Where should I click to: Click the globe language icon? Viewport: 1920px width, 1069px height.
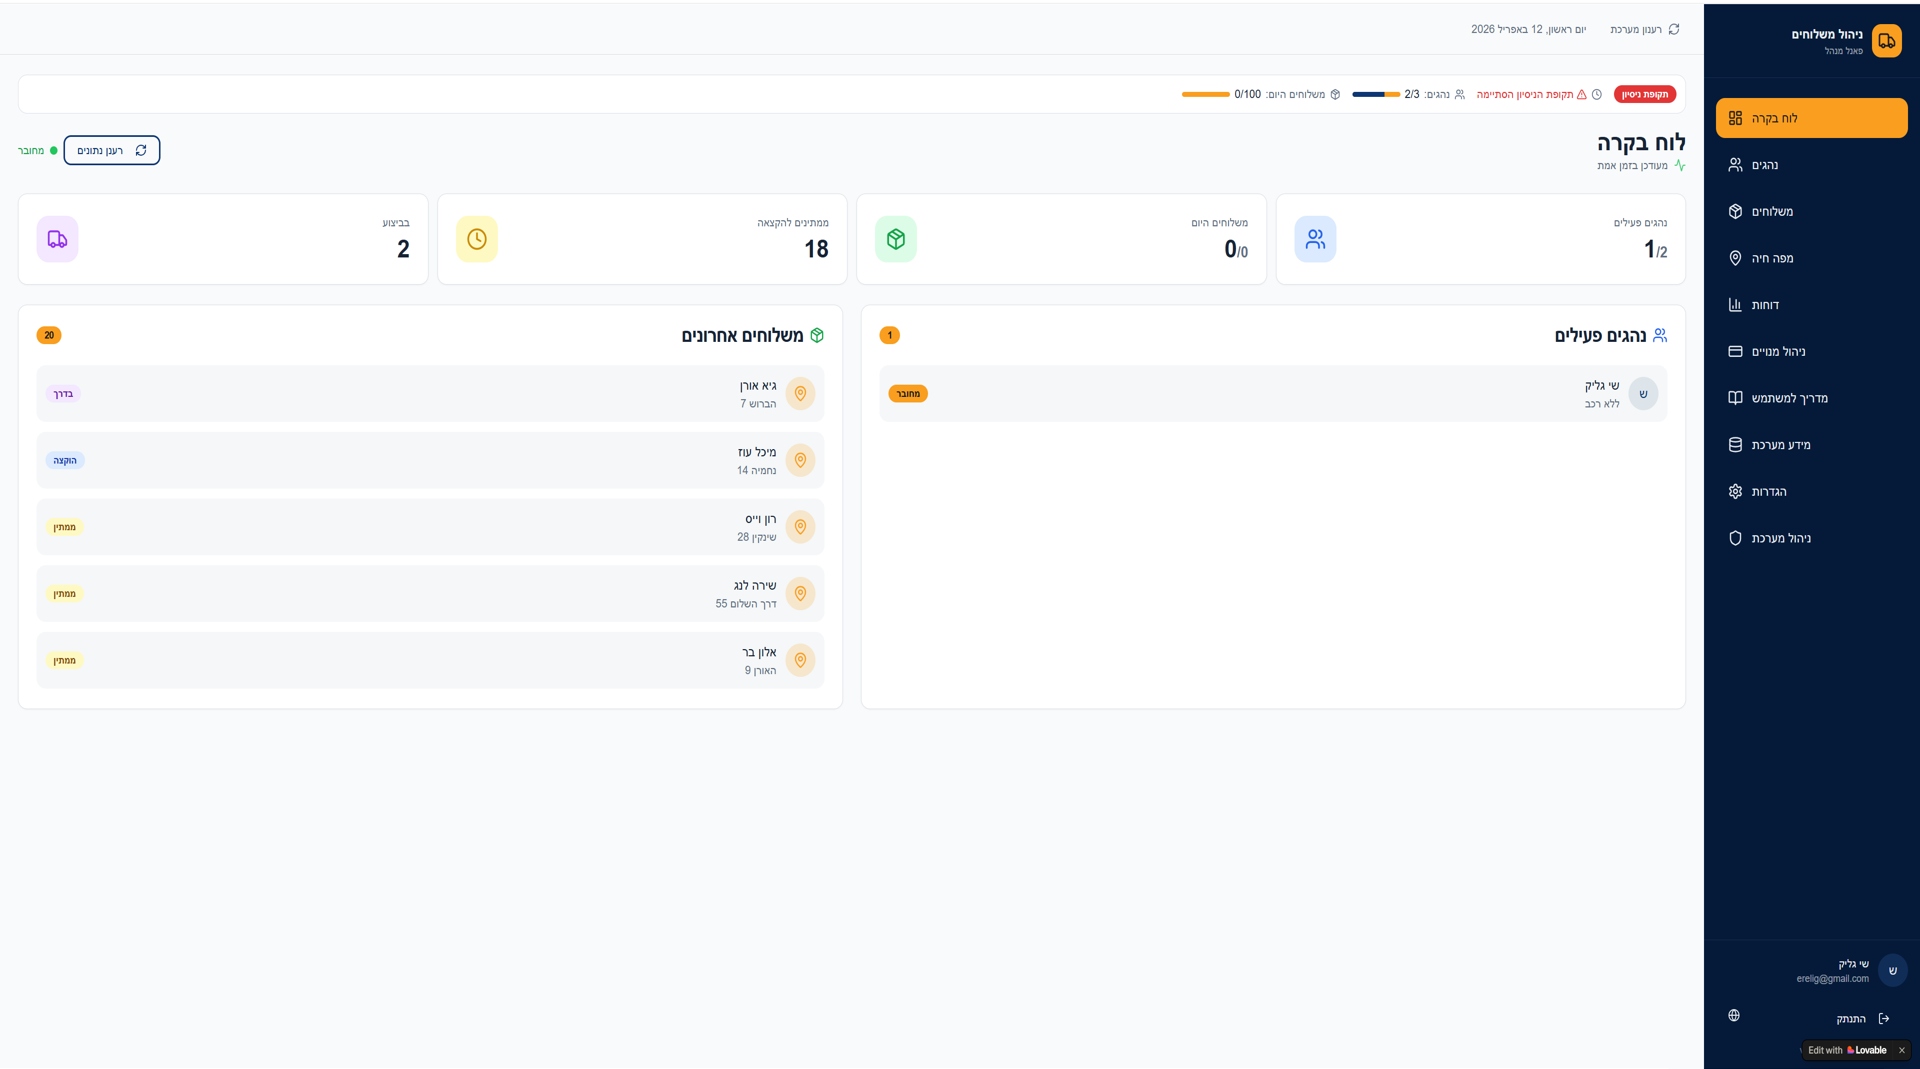[x=1734, y=1016]
